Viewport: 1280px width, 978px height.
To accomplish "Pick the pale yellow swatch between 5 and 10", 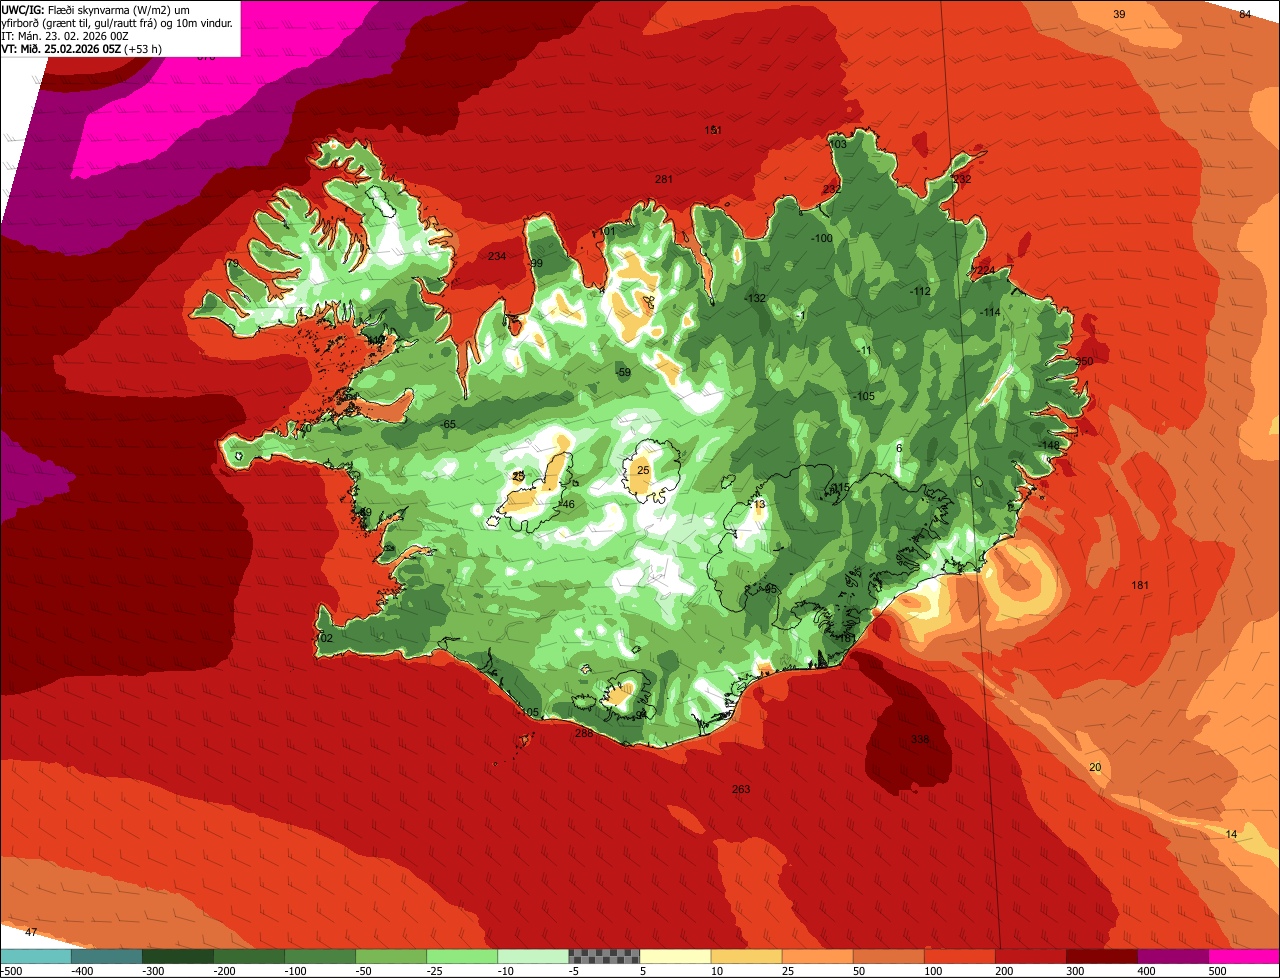I will click(674, 956).
